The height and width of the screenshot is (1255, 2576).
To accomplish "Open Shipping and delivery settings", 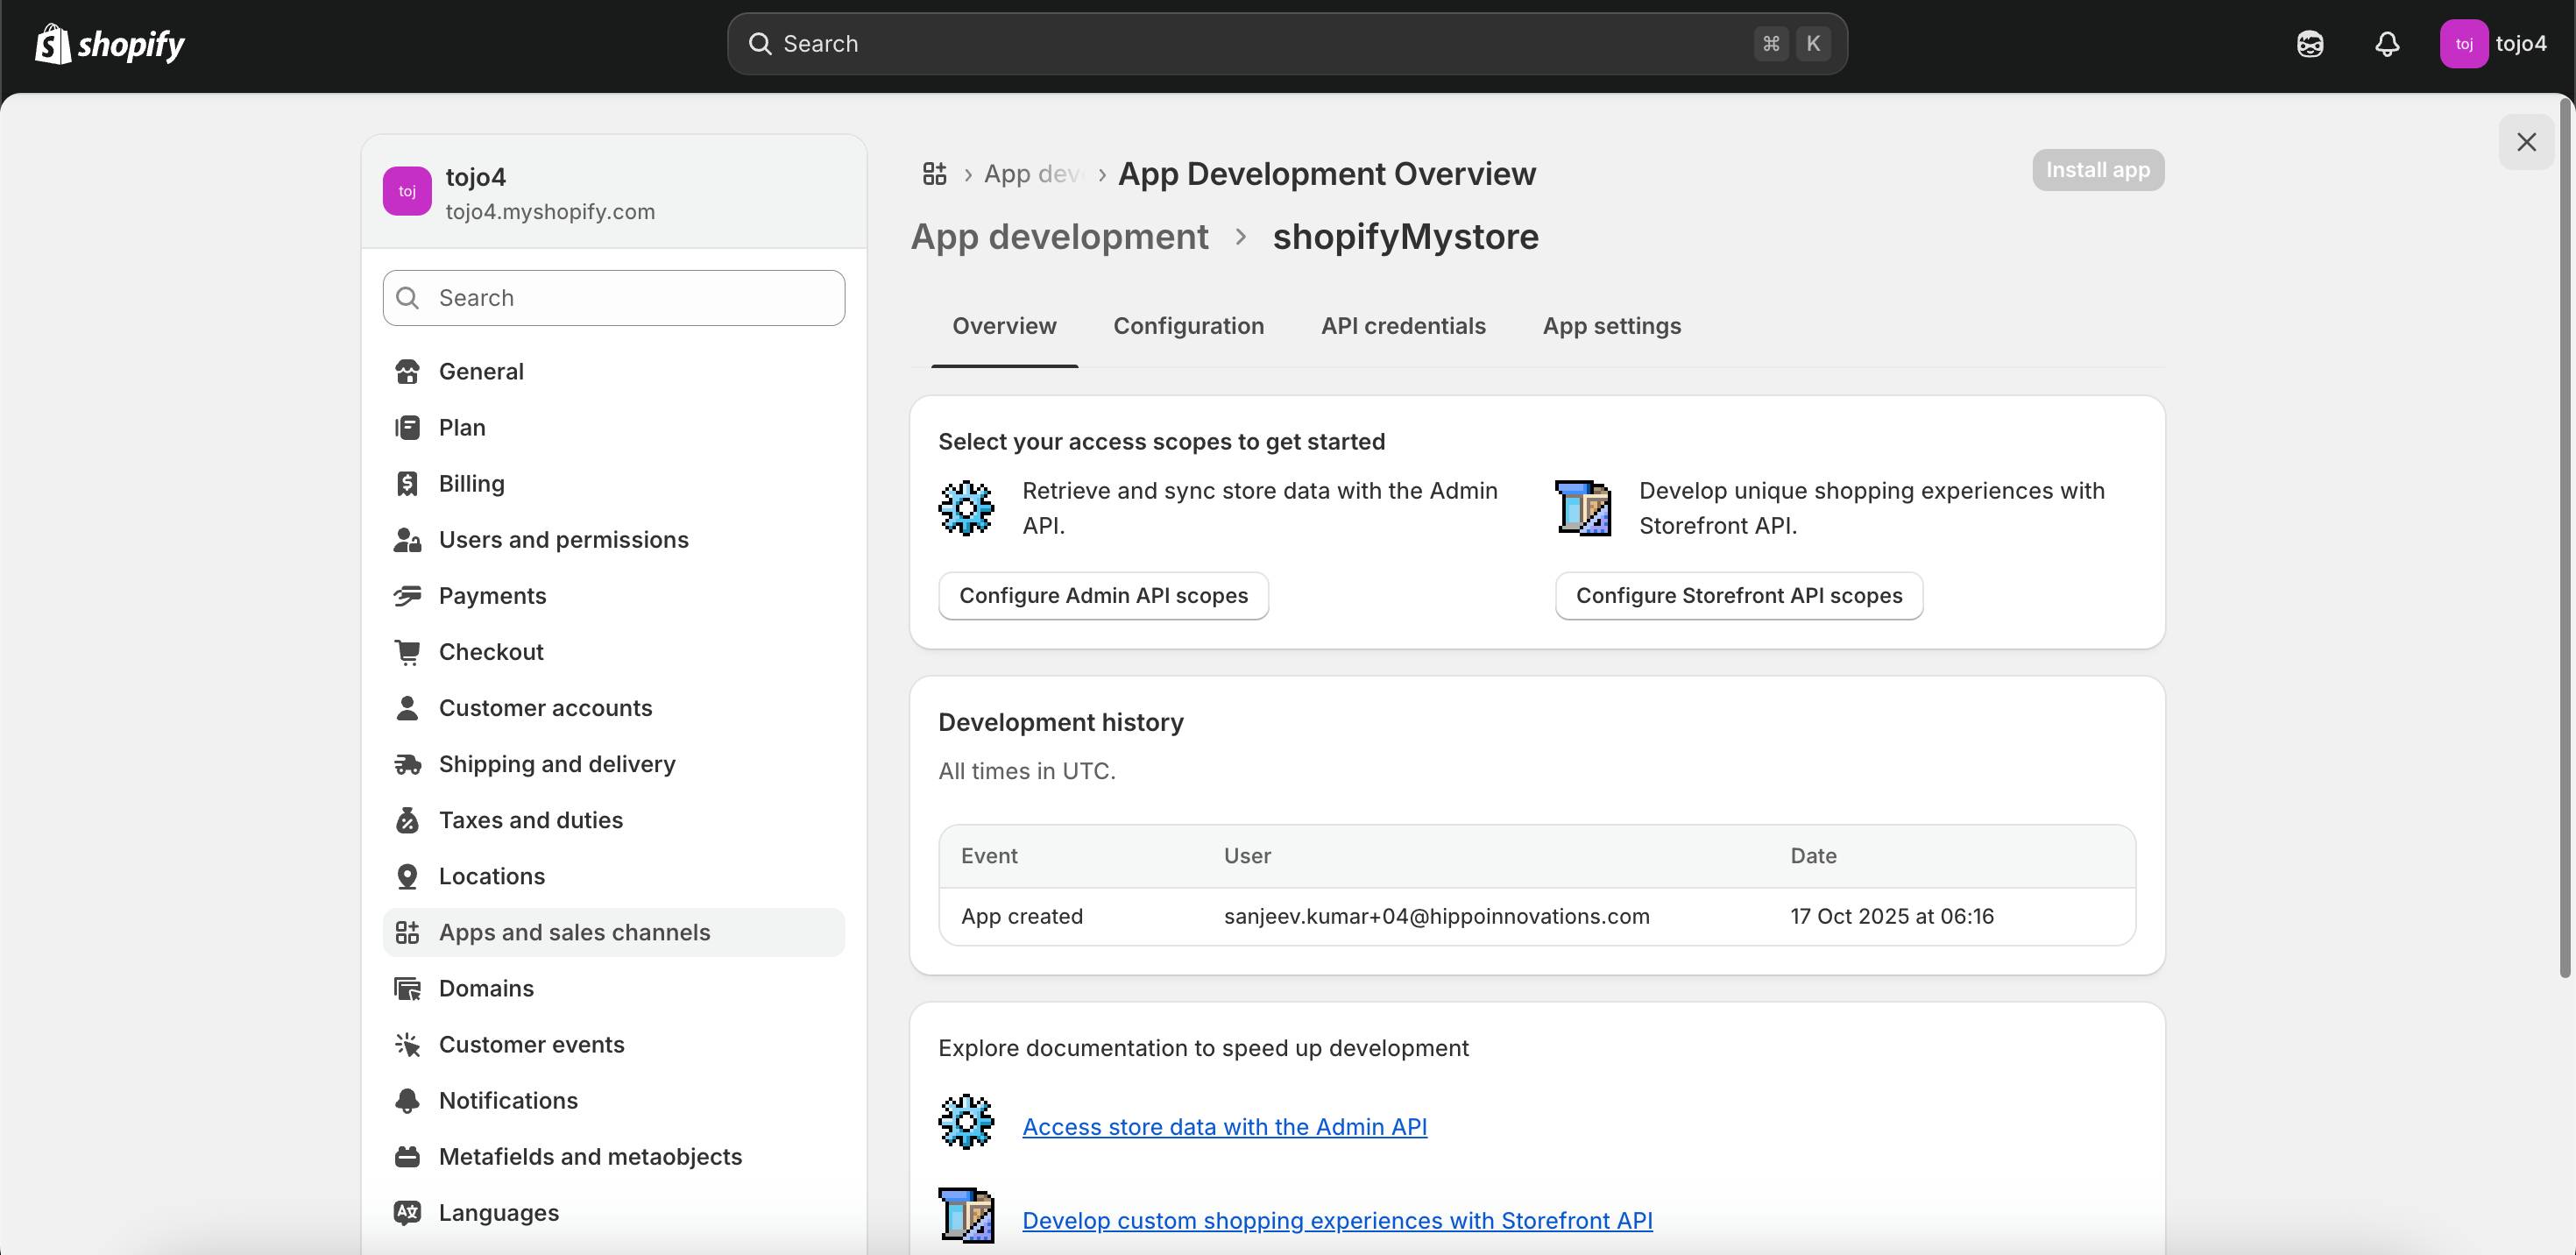I will click(x=557, y=764).
